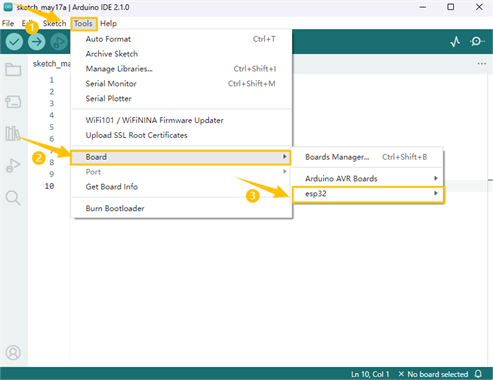This screenshot has width=493, height=380.
Task: Choose Auto Format from Tools menu
Action: [x=182, y=39]
